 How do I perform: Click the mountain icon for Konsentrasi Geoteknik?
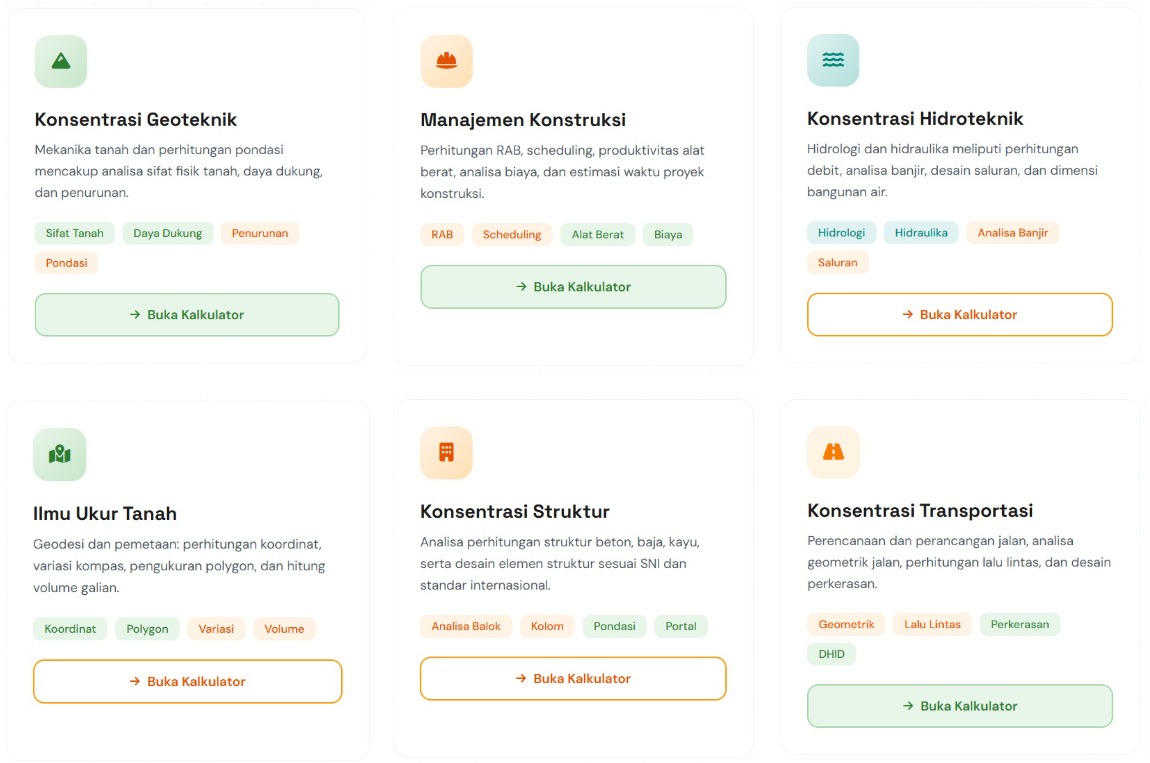point(61,62)
